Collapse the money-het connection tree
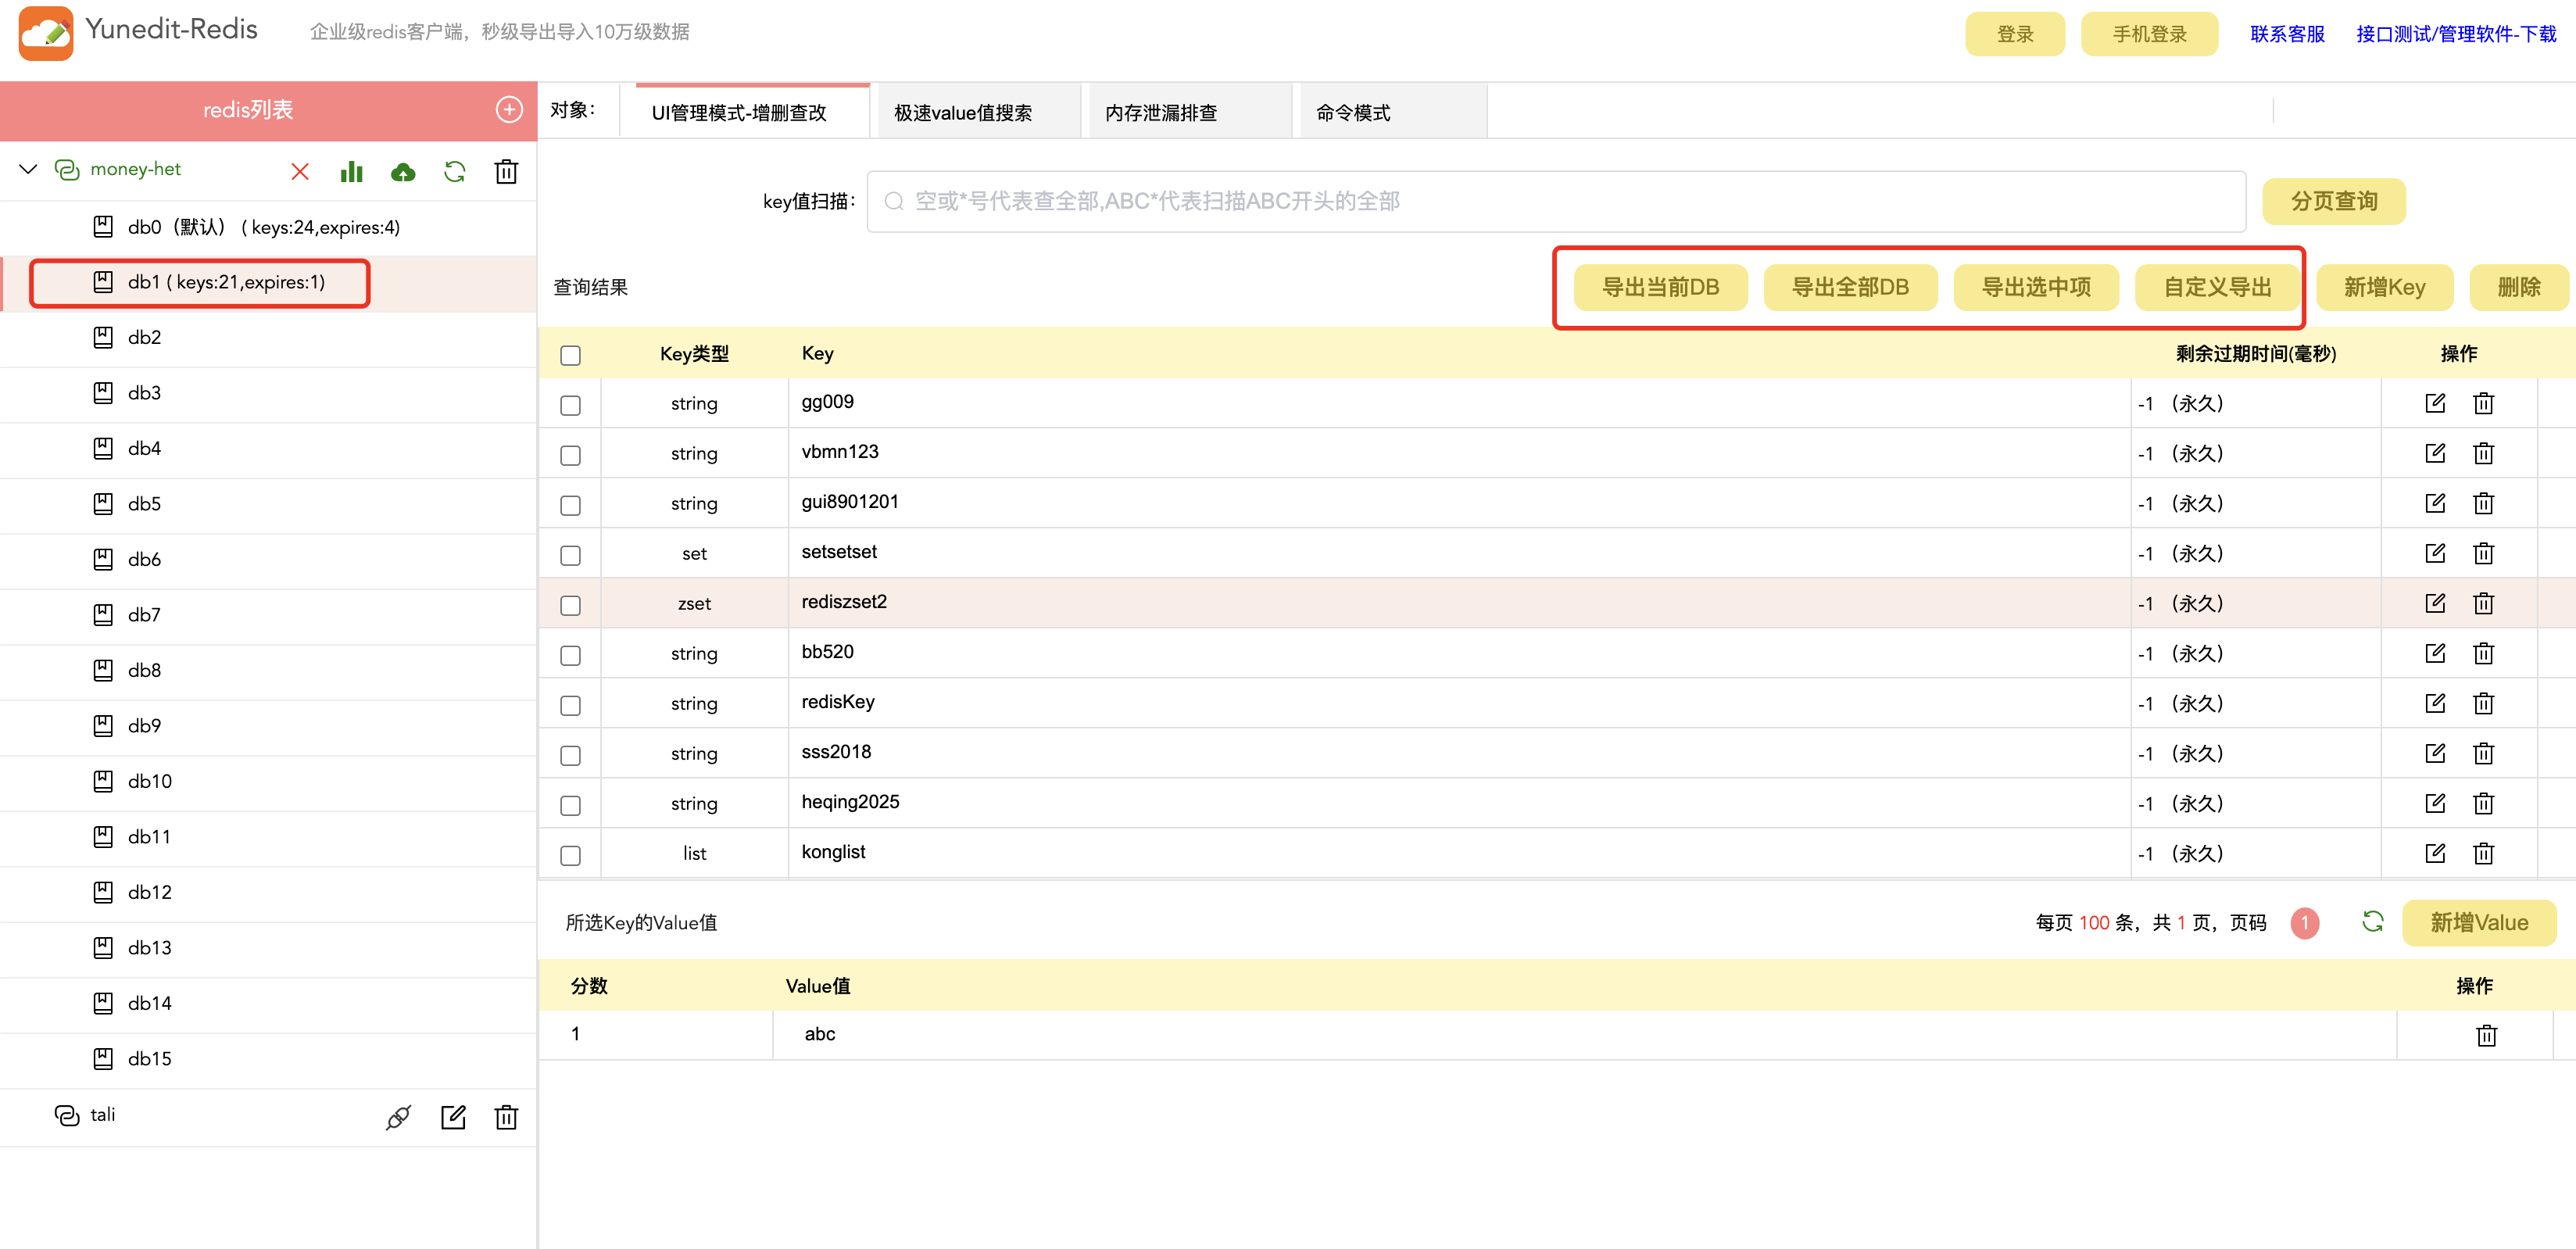Screen dimensions: 2576x1249 pos(28,169)
